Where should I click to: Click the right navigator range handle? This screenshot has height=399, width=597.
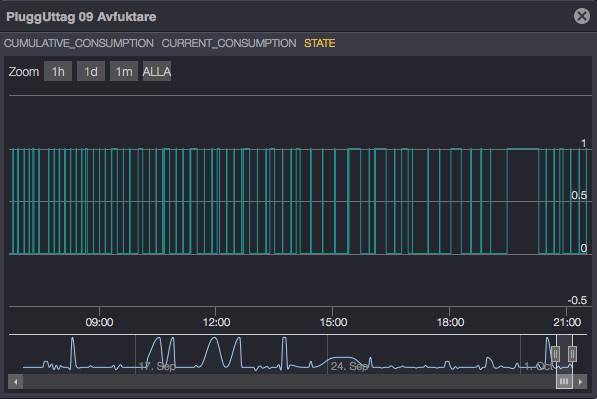click(x=572, y=354)
